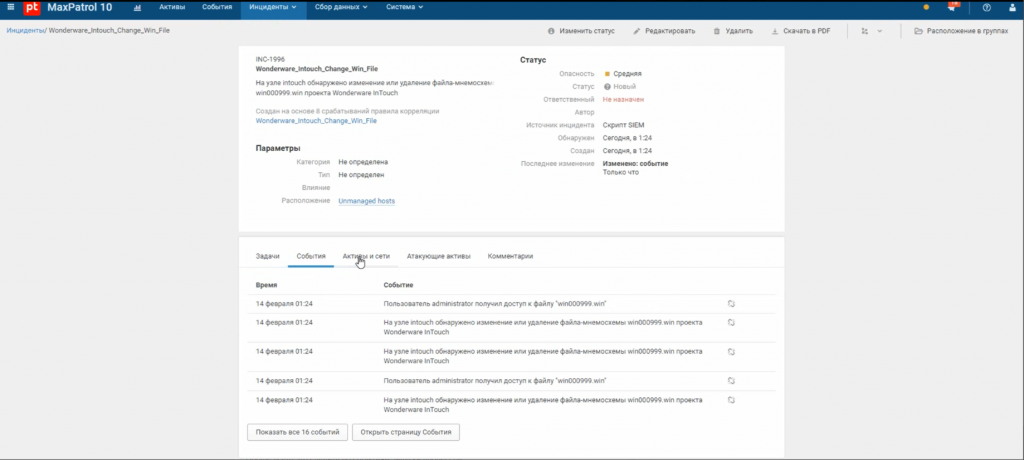Open the Unmanaged hosts link
This screenshot has height=460, width=1024.
click(366, 201)
